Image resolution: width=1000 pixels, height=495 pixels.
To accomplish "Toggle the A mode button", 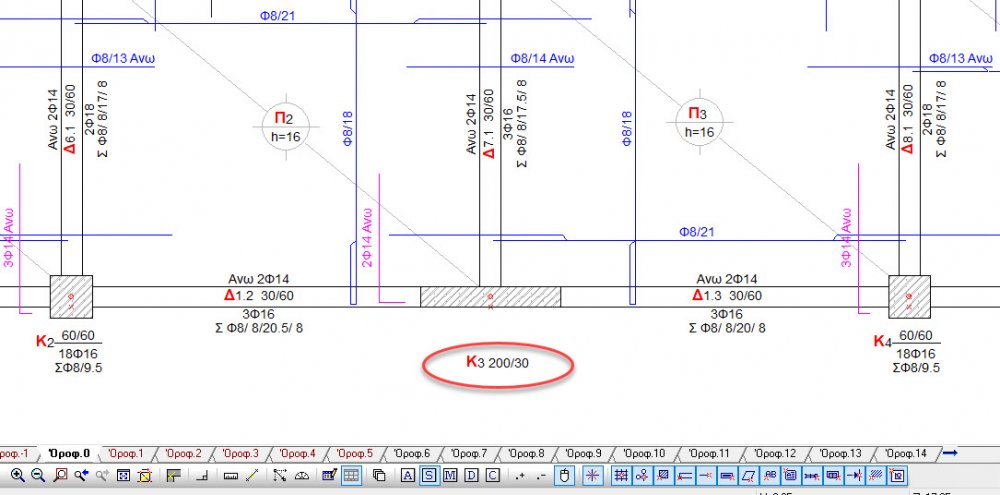I will [407, 475].
